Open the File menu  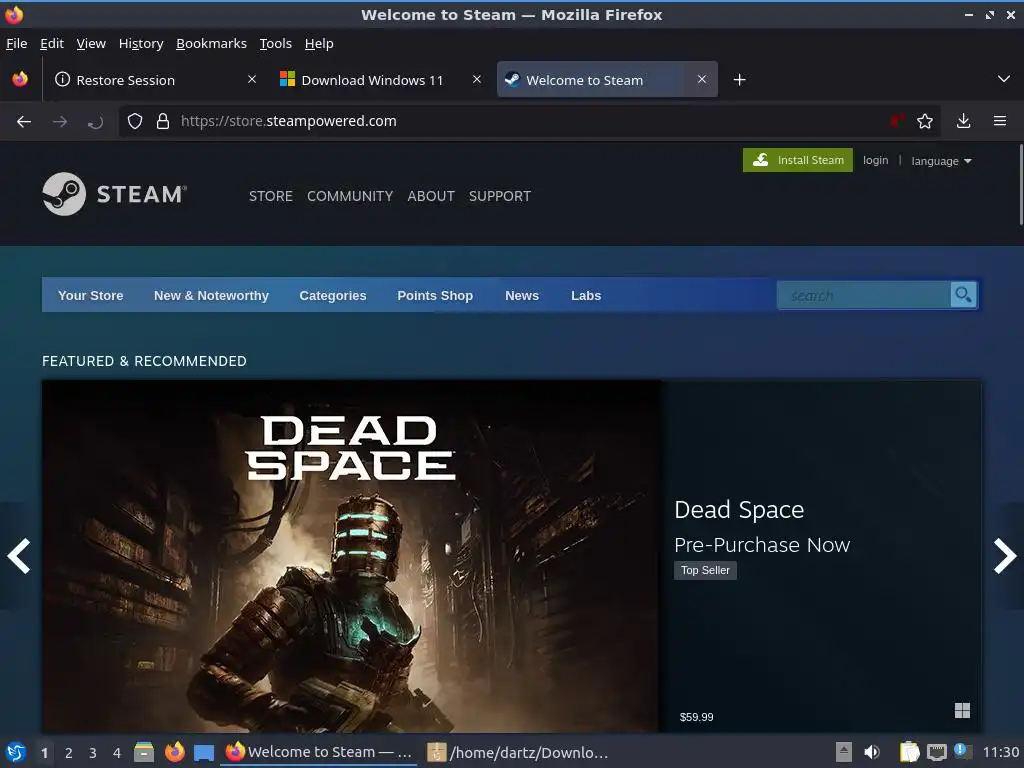click(x=16, y=43)
